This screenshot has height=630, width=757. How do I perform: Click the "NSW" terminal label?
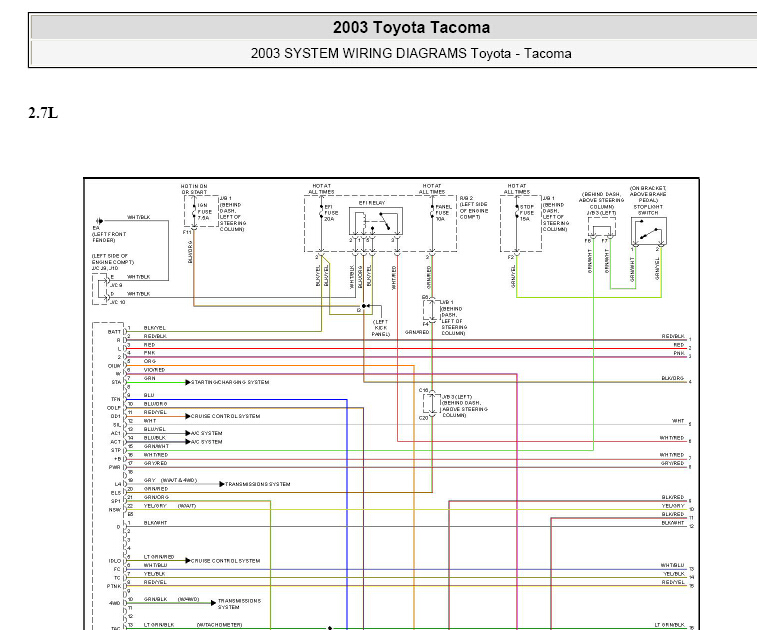[115, 510]
